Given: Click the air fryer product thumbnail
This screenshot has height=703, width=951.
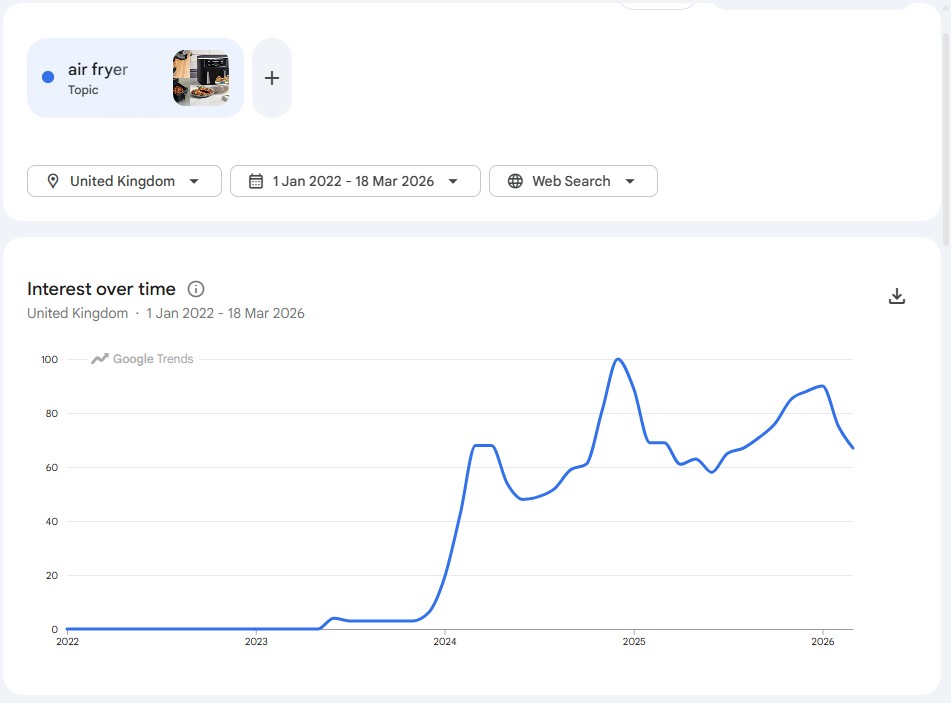Looking at the screenshot, I should coord(201,78).
